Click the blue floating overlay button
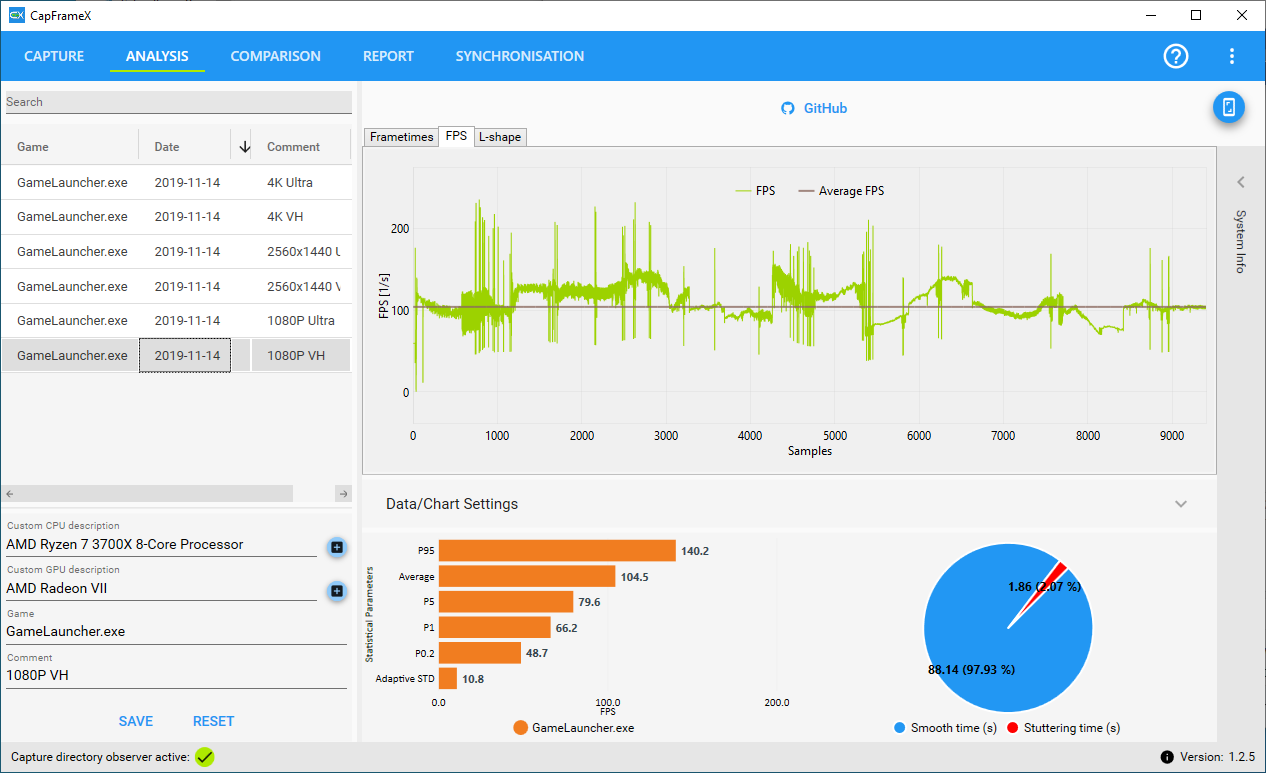The width and height of the screenshot is (1266, 773). coord(1229,107)
